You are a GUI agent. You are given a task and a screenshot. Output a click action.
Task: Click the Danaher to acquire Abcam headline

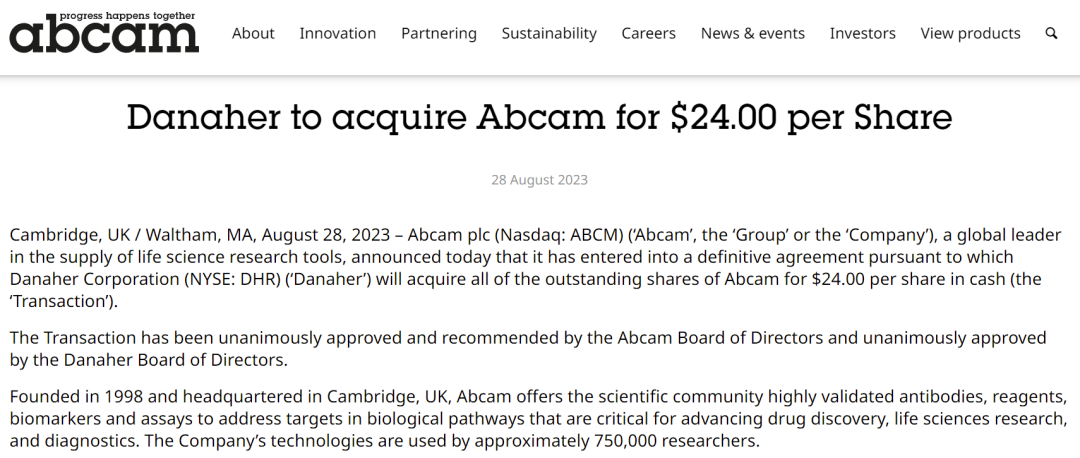pos(540,118)
